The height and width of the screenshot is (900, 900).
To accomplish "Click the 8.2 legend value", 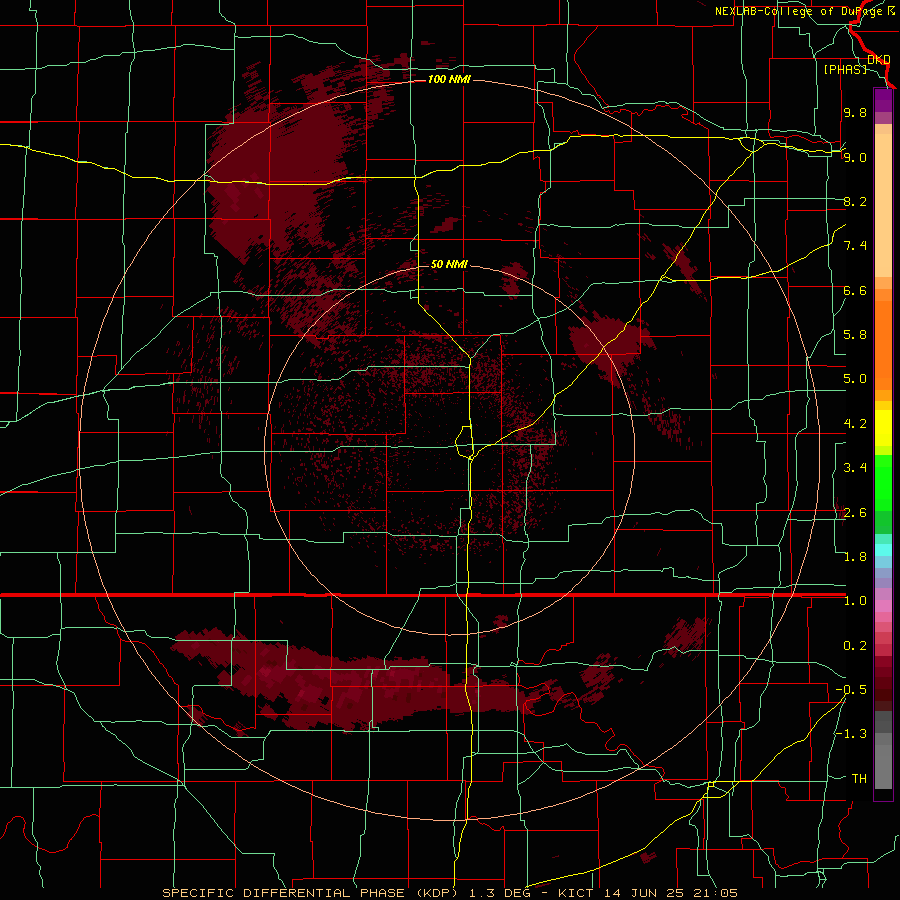I will click(855, 201).
